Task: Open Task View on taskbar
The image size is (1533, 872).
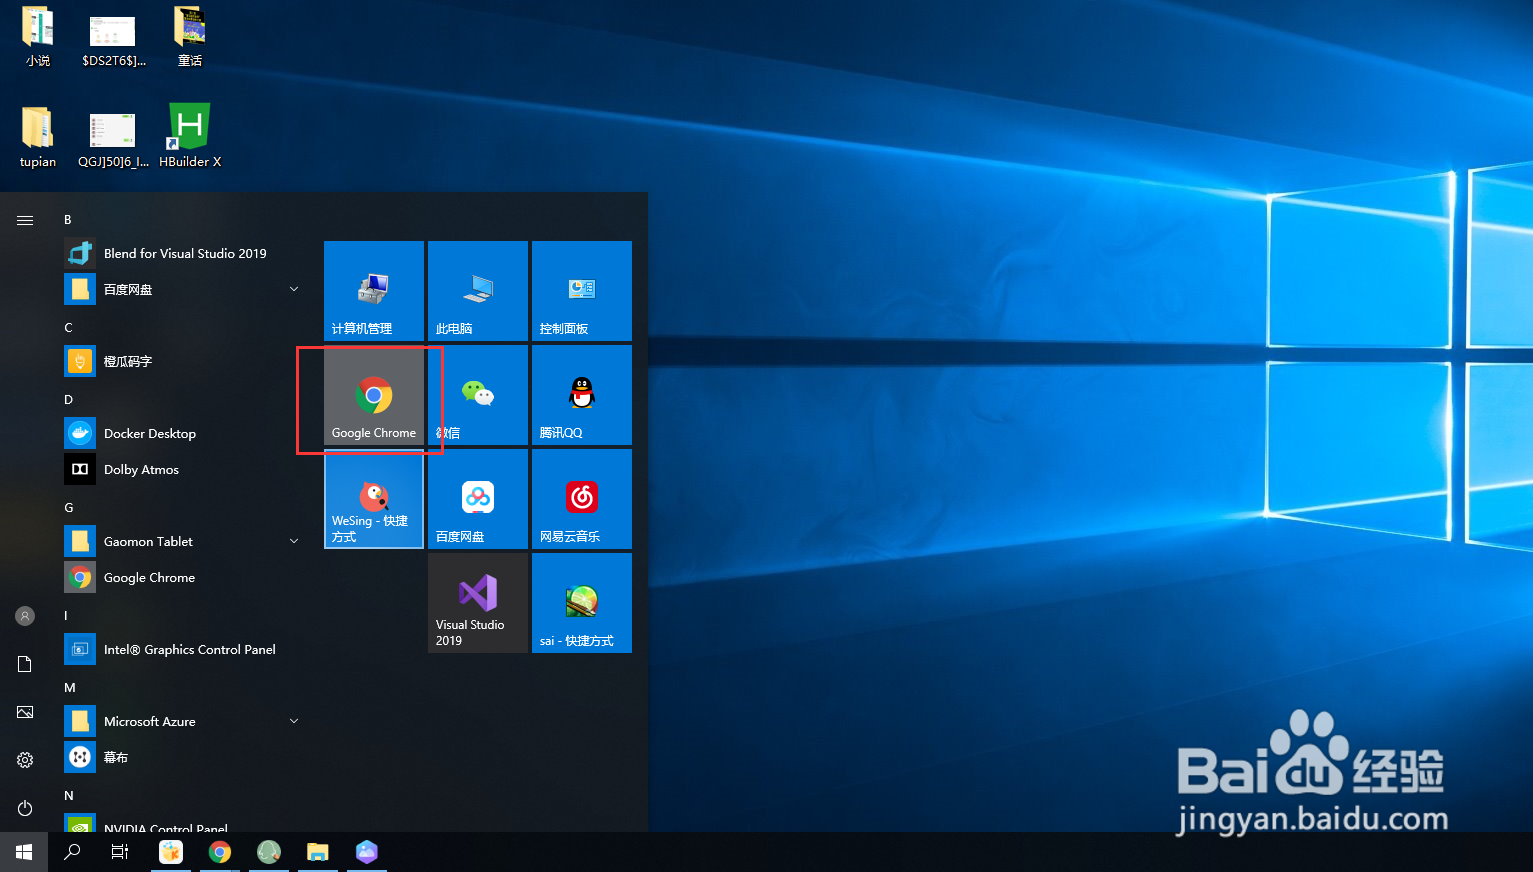Action: tap(120, 852)
